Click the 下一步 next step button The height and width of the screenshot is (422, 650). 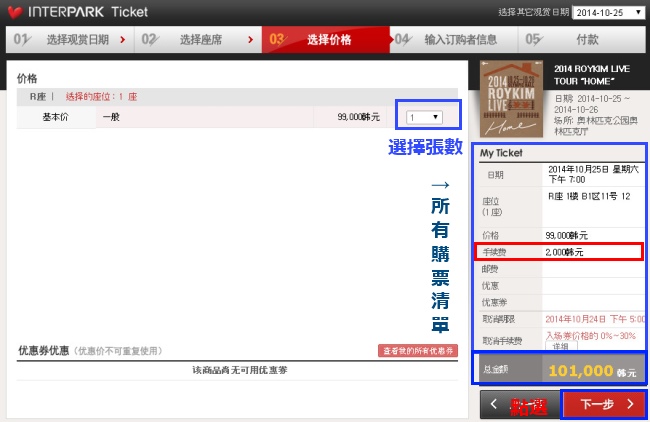pos(604,404)
